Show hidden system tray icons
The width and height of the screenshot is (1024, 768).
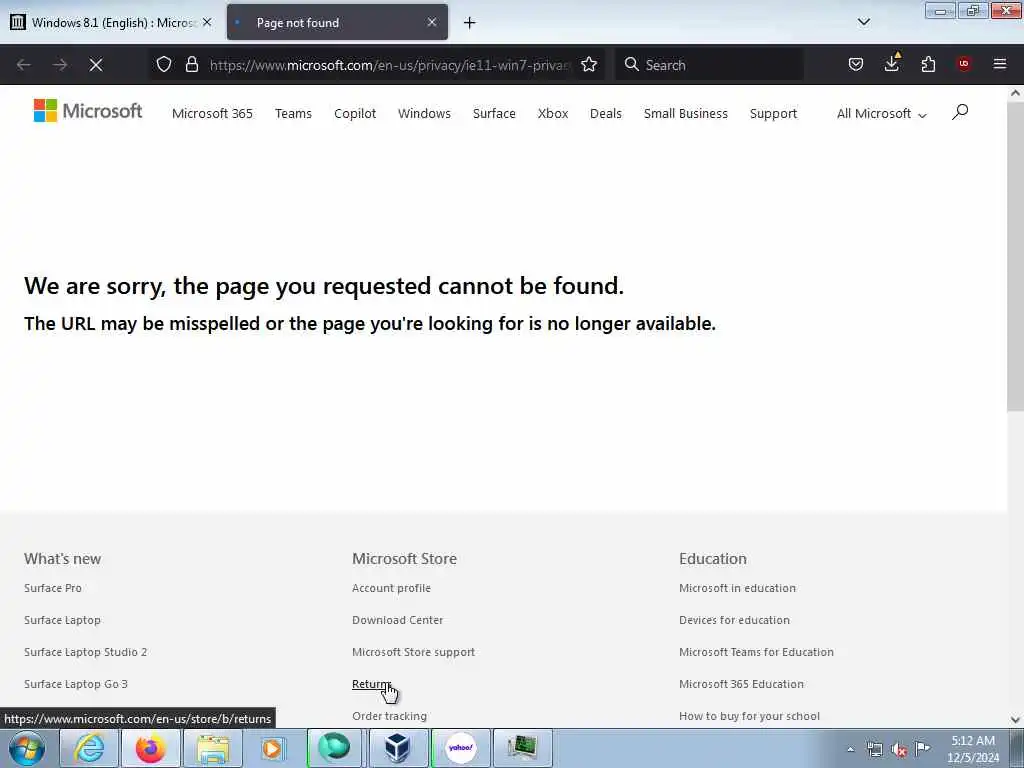[x=850, y=749]
